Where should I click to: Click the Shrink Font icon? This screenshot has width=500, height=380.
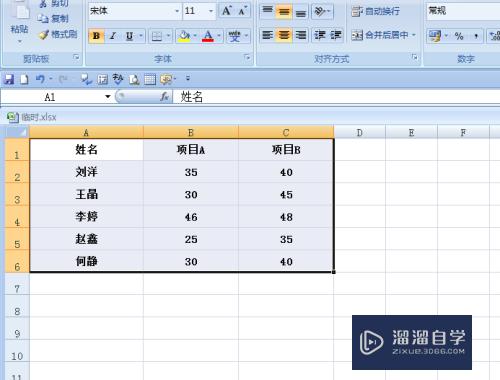(243, 11)
